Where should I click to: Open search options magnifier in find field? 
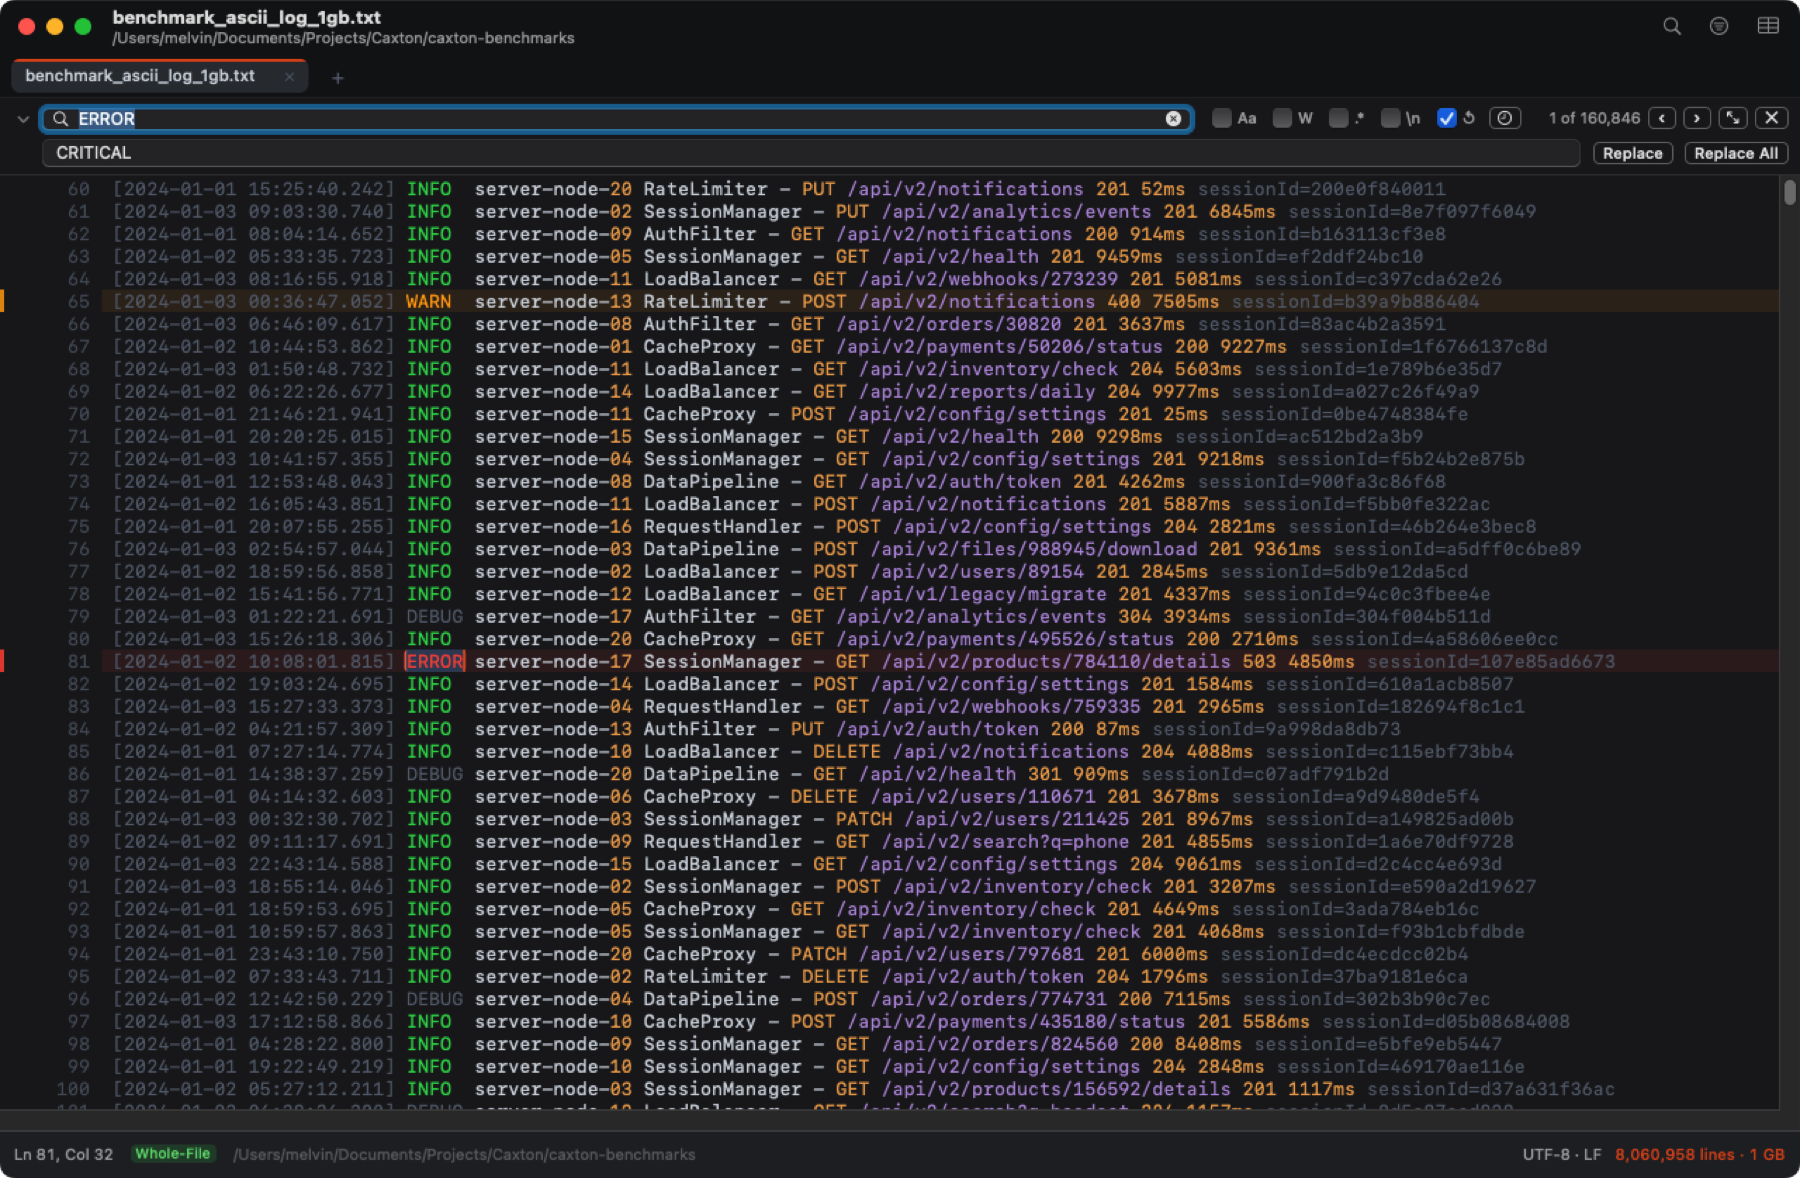pyautogui.click(x=61, y=119)
